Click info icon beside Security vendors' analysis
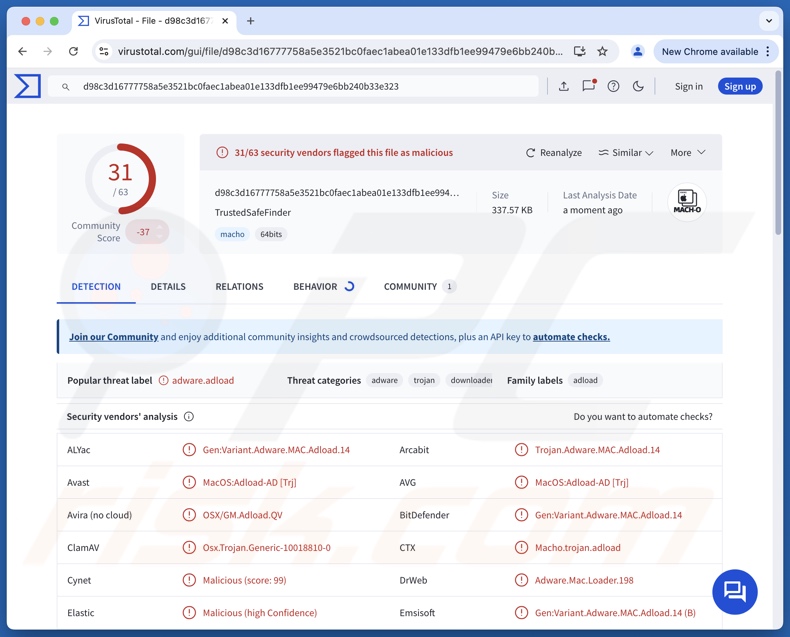Screen dimensions: 790x637 pyautogui.click(x=189, y=417)
